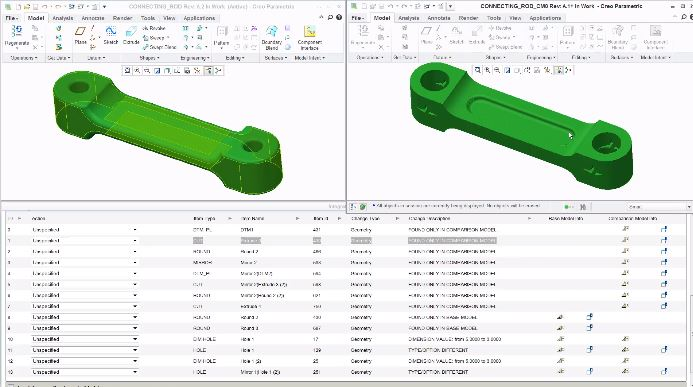Image resolution: width=693 pixels, height=387 pixels.
Task: Click connecting rod model in right graphics area
Action: tap(522, 126)
